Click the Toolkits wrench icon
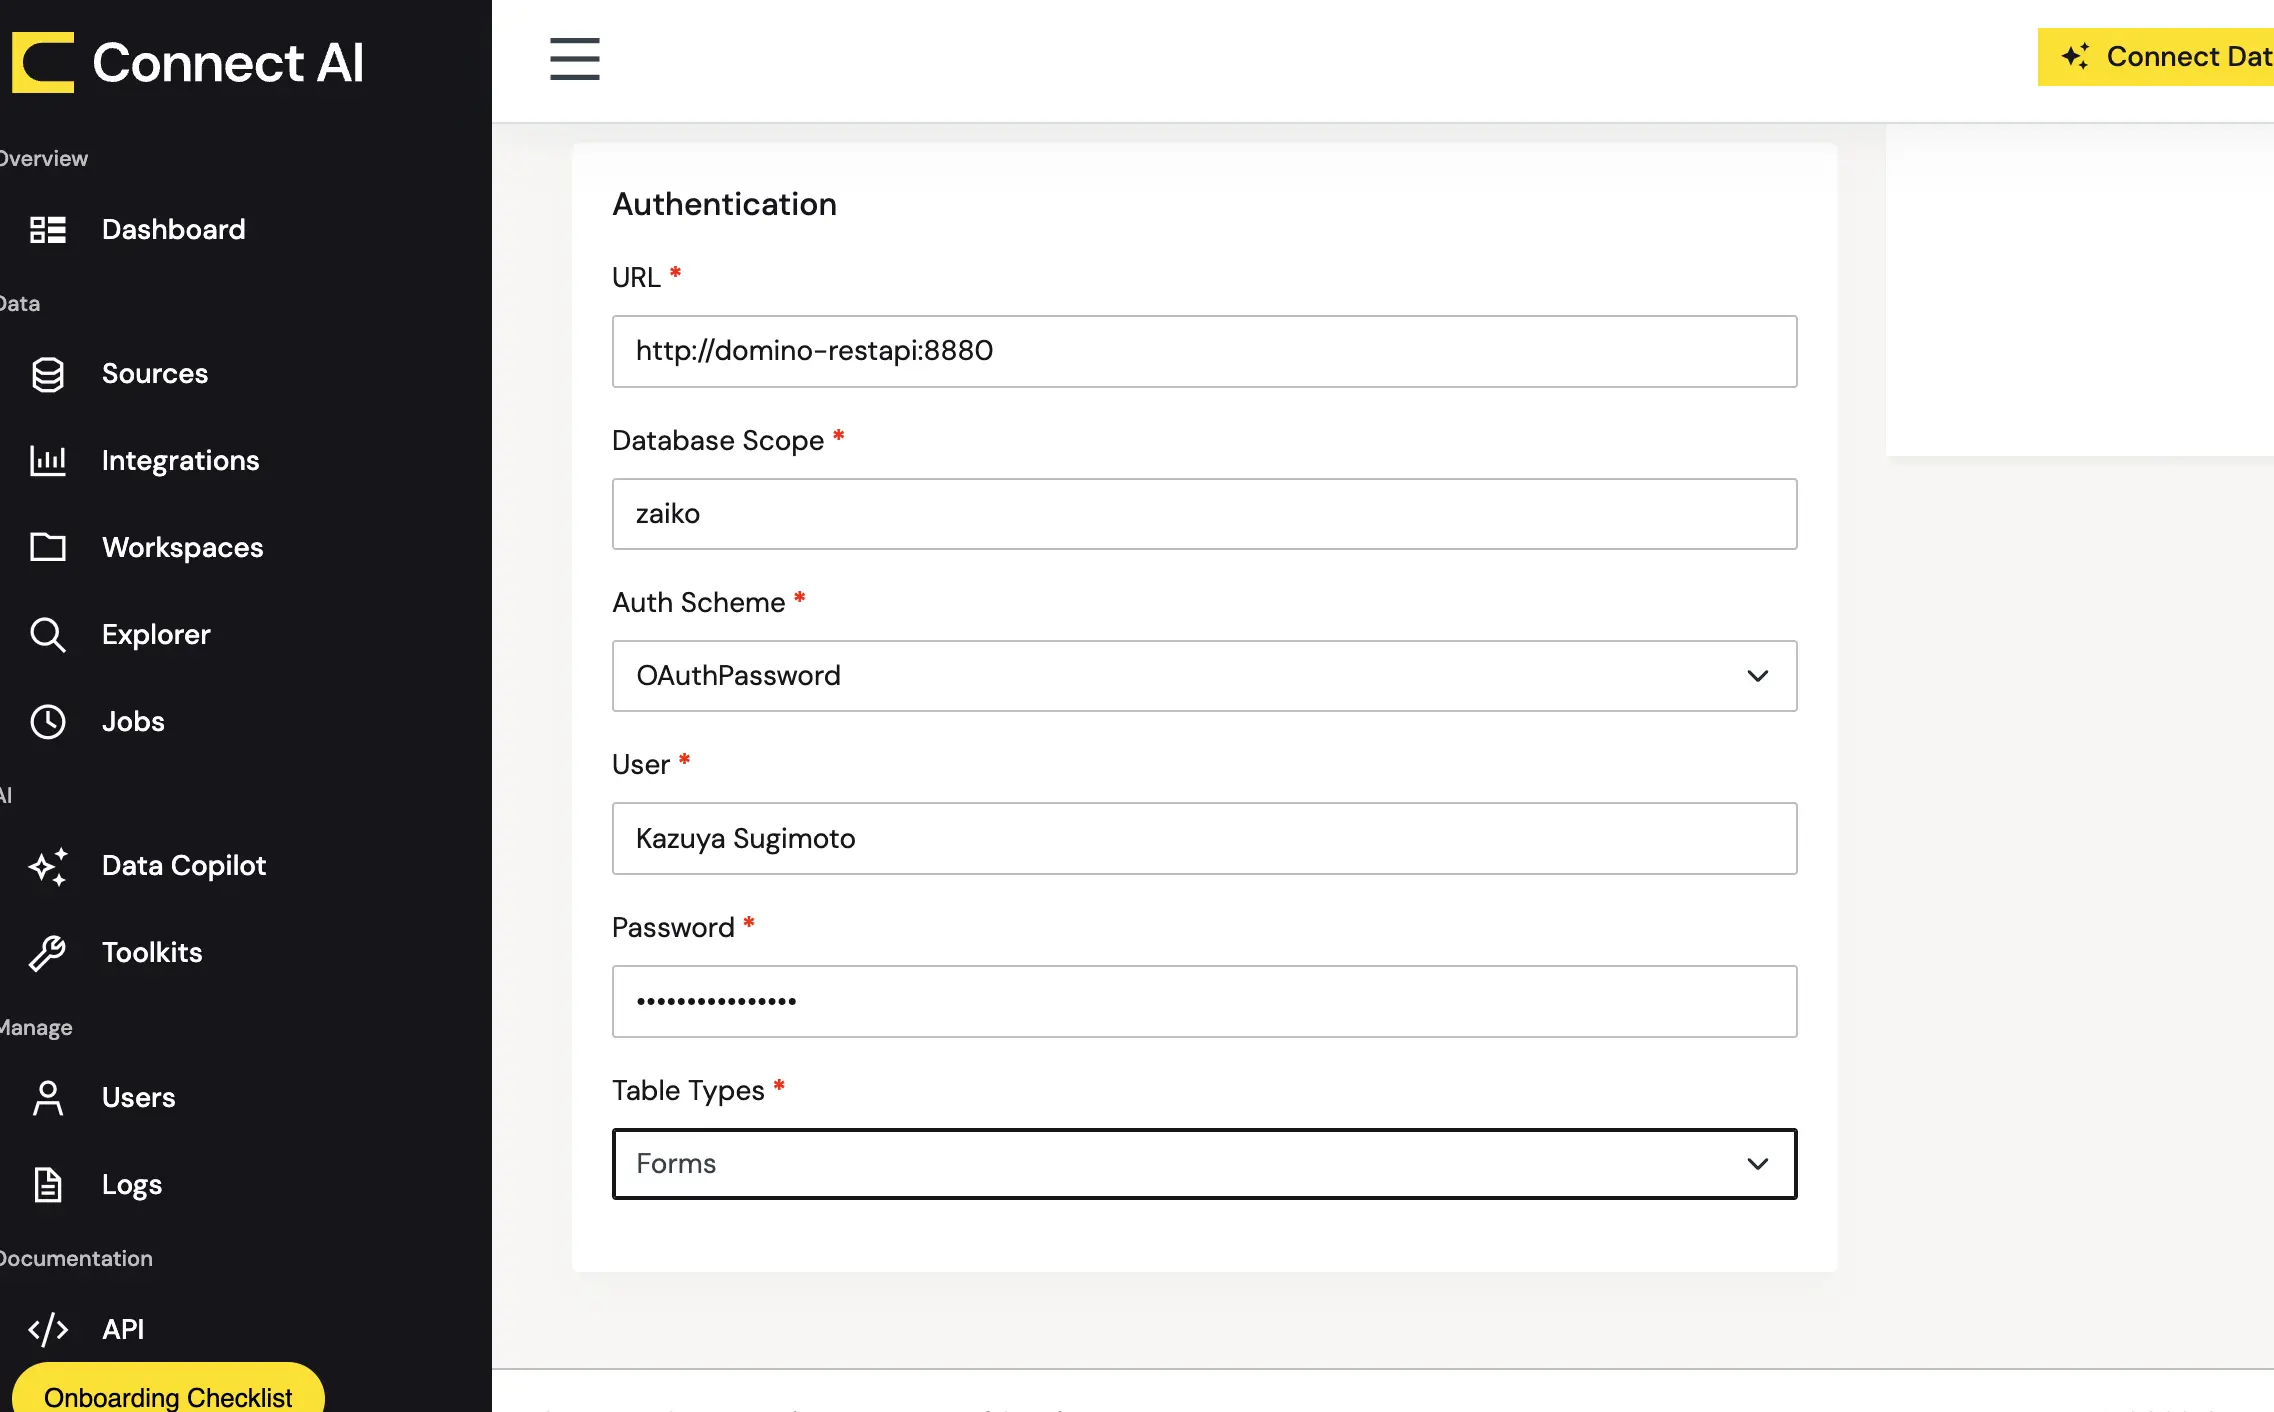2274x1412 pixels. pos(48,953)
